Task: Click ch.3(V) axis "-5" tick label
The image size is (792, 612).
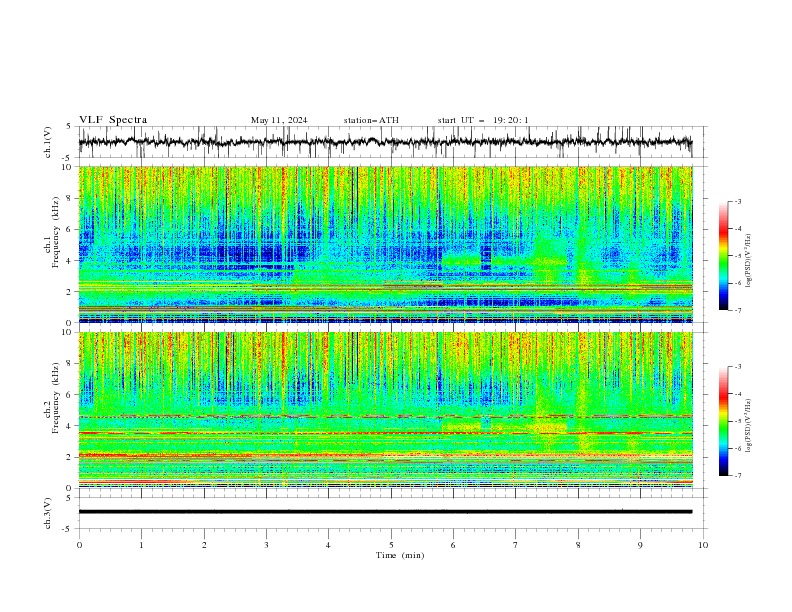Action: point(68,529)
